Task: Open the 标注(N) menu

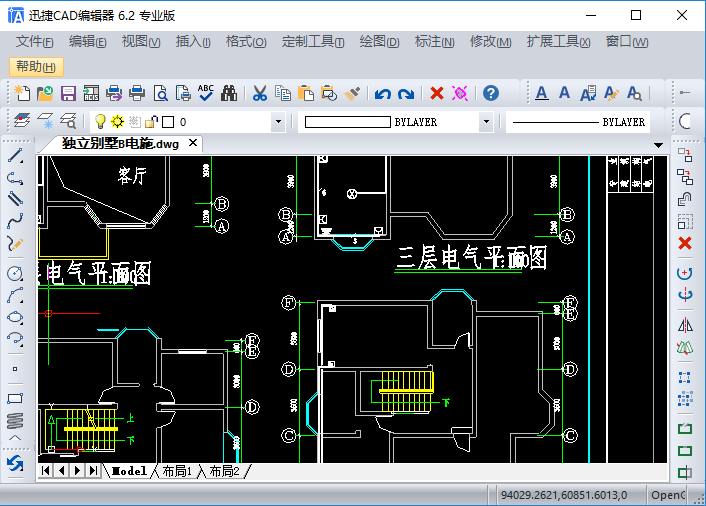Action: coord(434,42)
